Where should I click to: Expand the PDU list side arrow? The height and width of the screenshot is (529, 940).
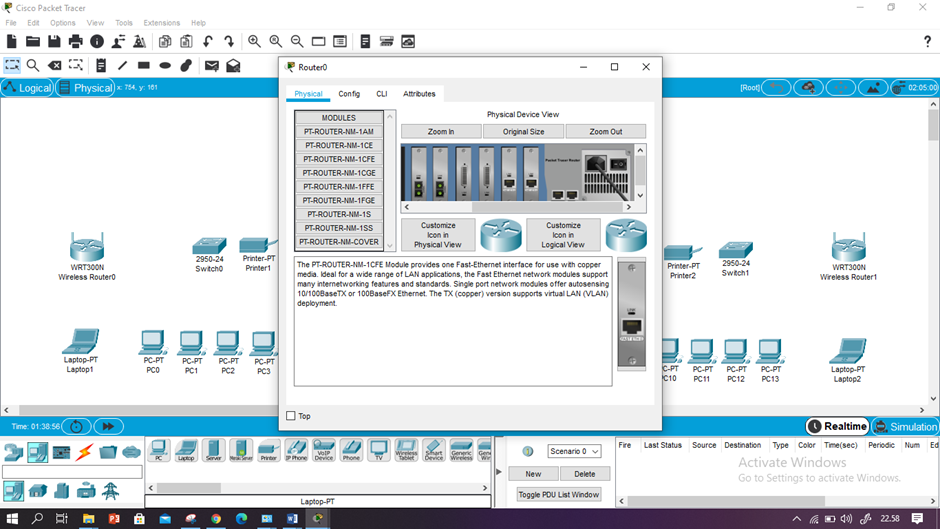tap(499, 472)
